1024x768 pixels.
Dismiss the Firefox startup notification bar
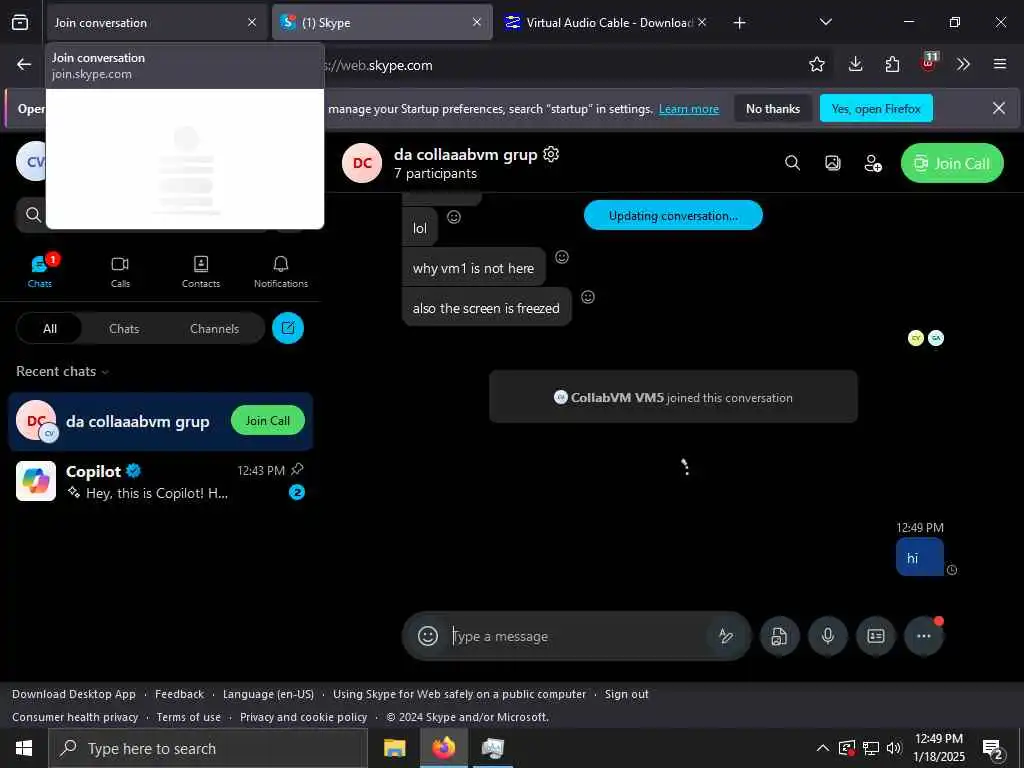coord(999,108)
